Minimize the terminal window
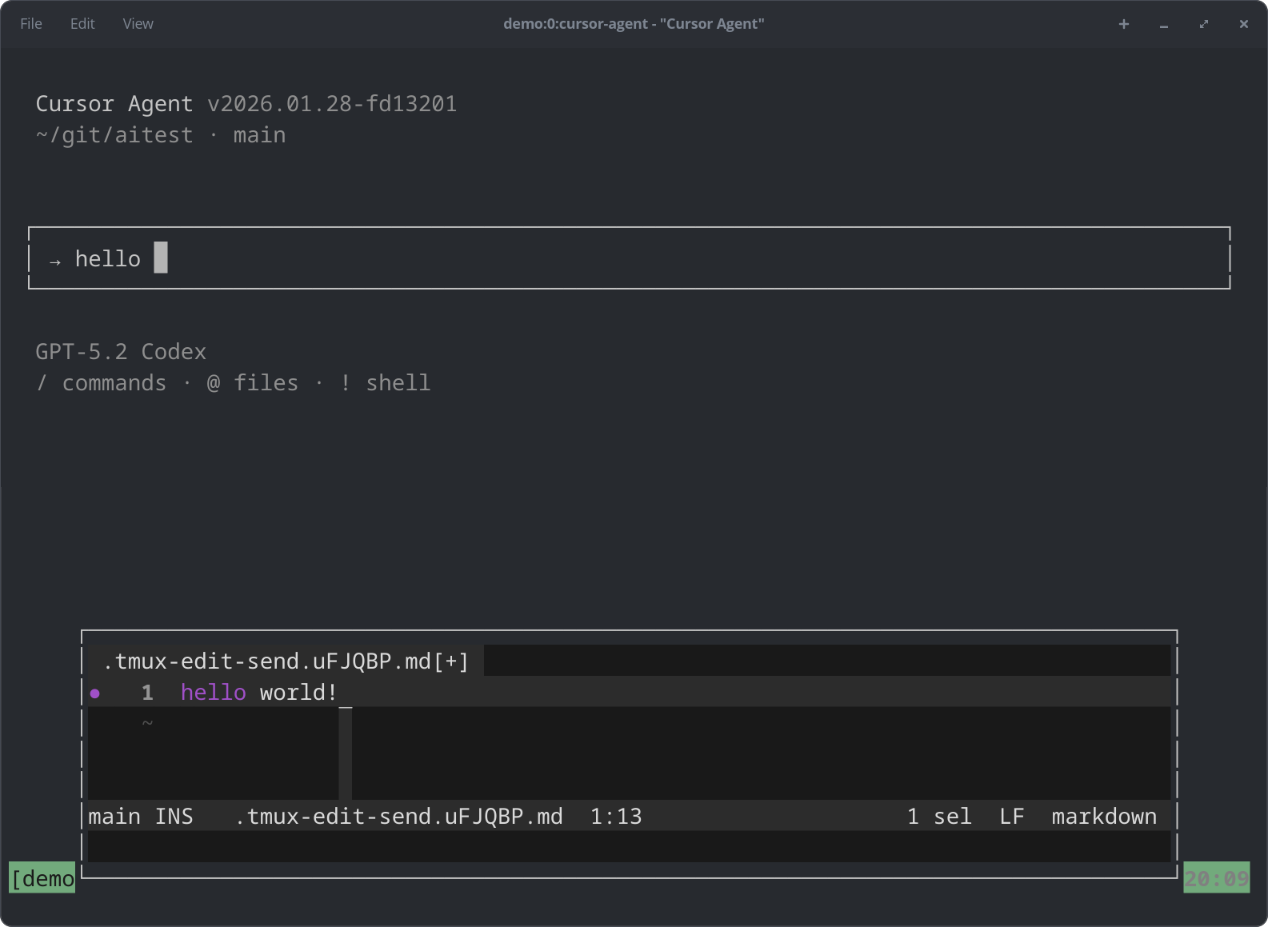 click(x=1164, y=24)
